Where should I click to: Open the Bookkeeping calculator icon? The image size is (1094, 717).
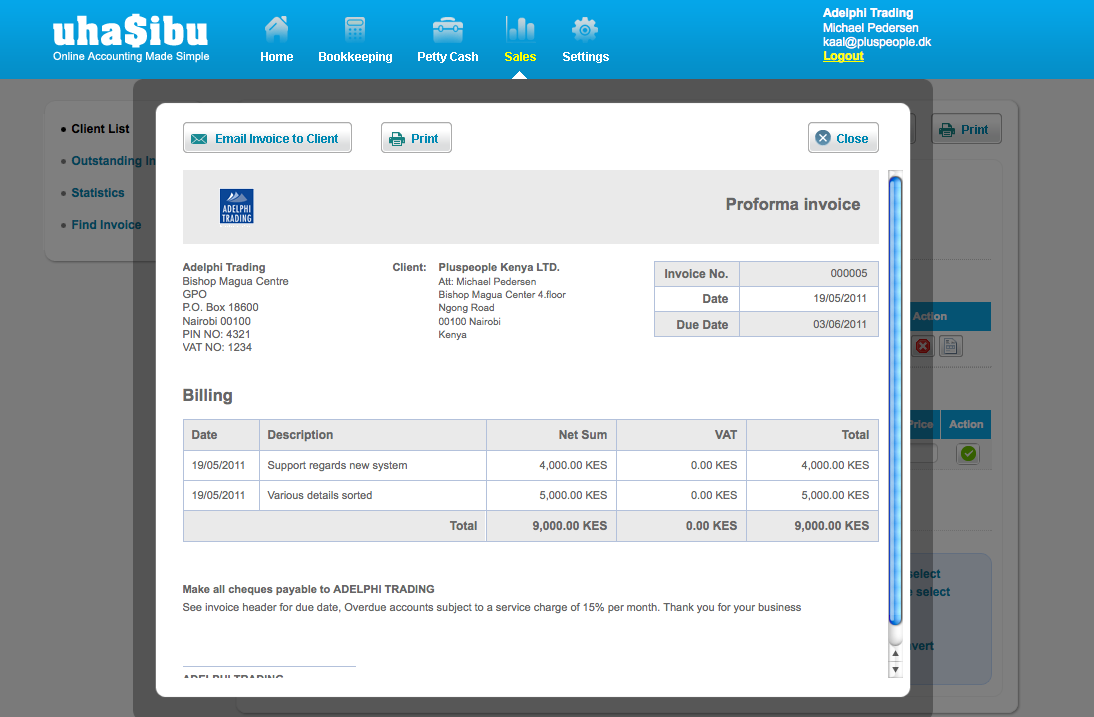click(354, 29)
